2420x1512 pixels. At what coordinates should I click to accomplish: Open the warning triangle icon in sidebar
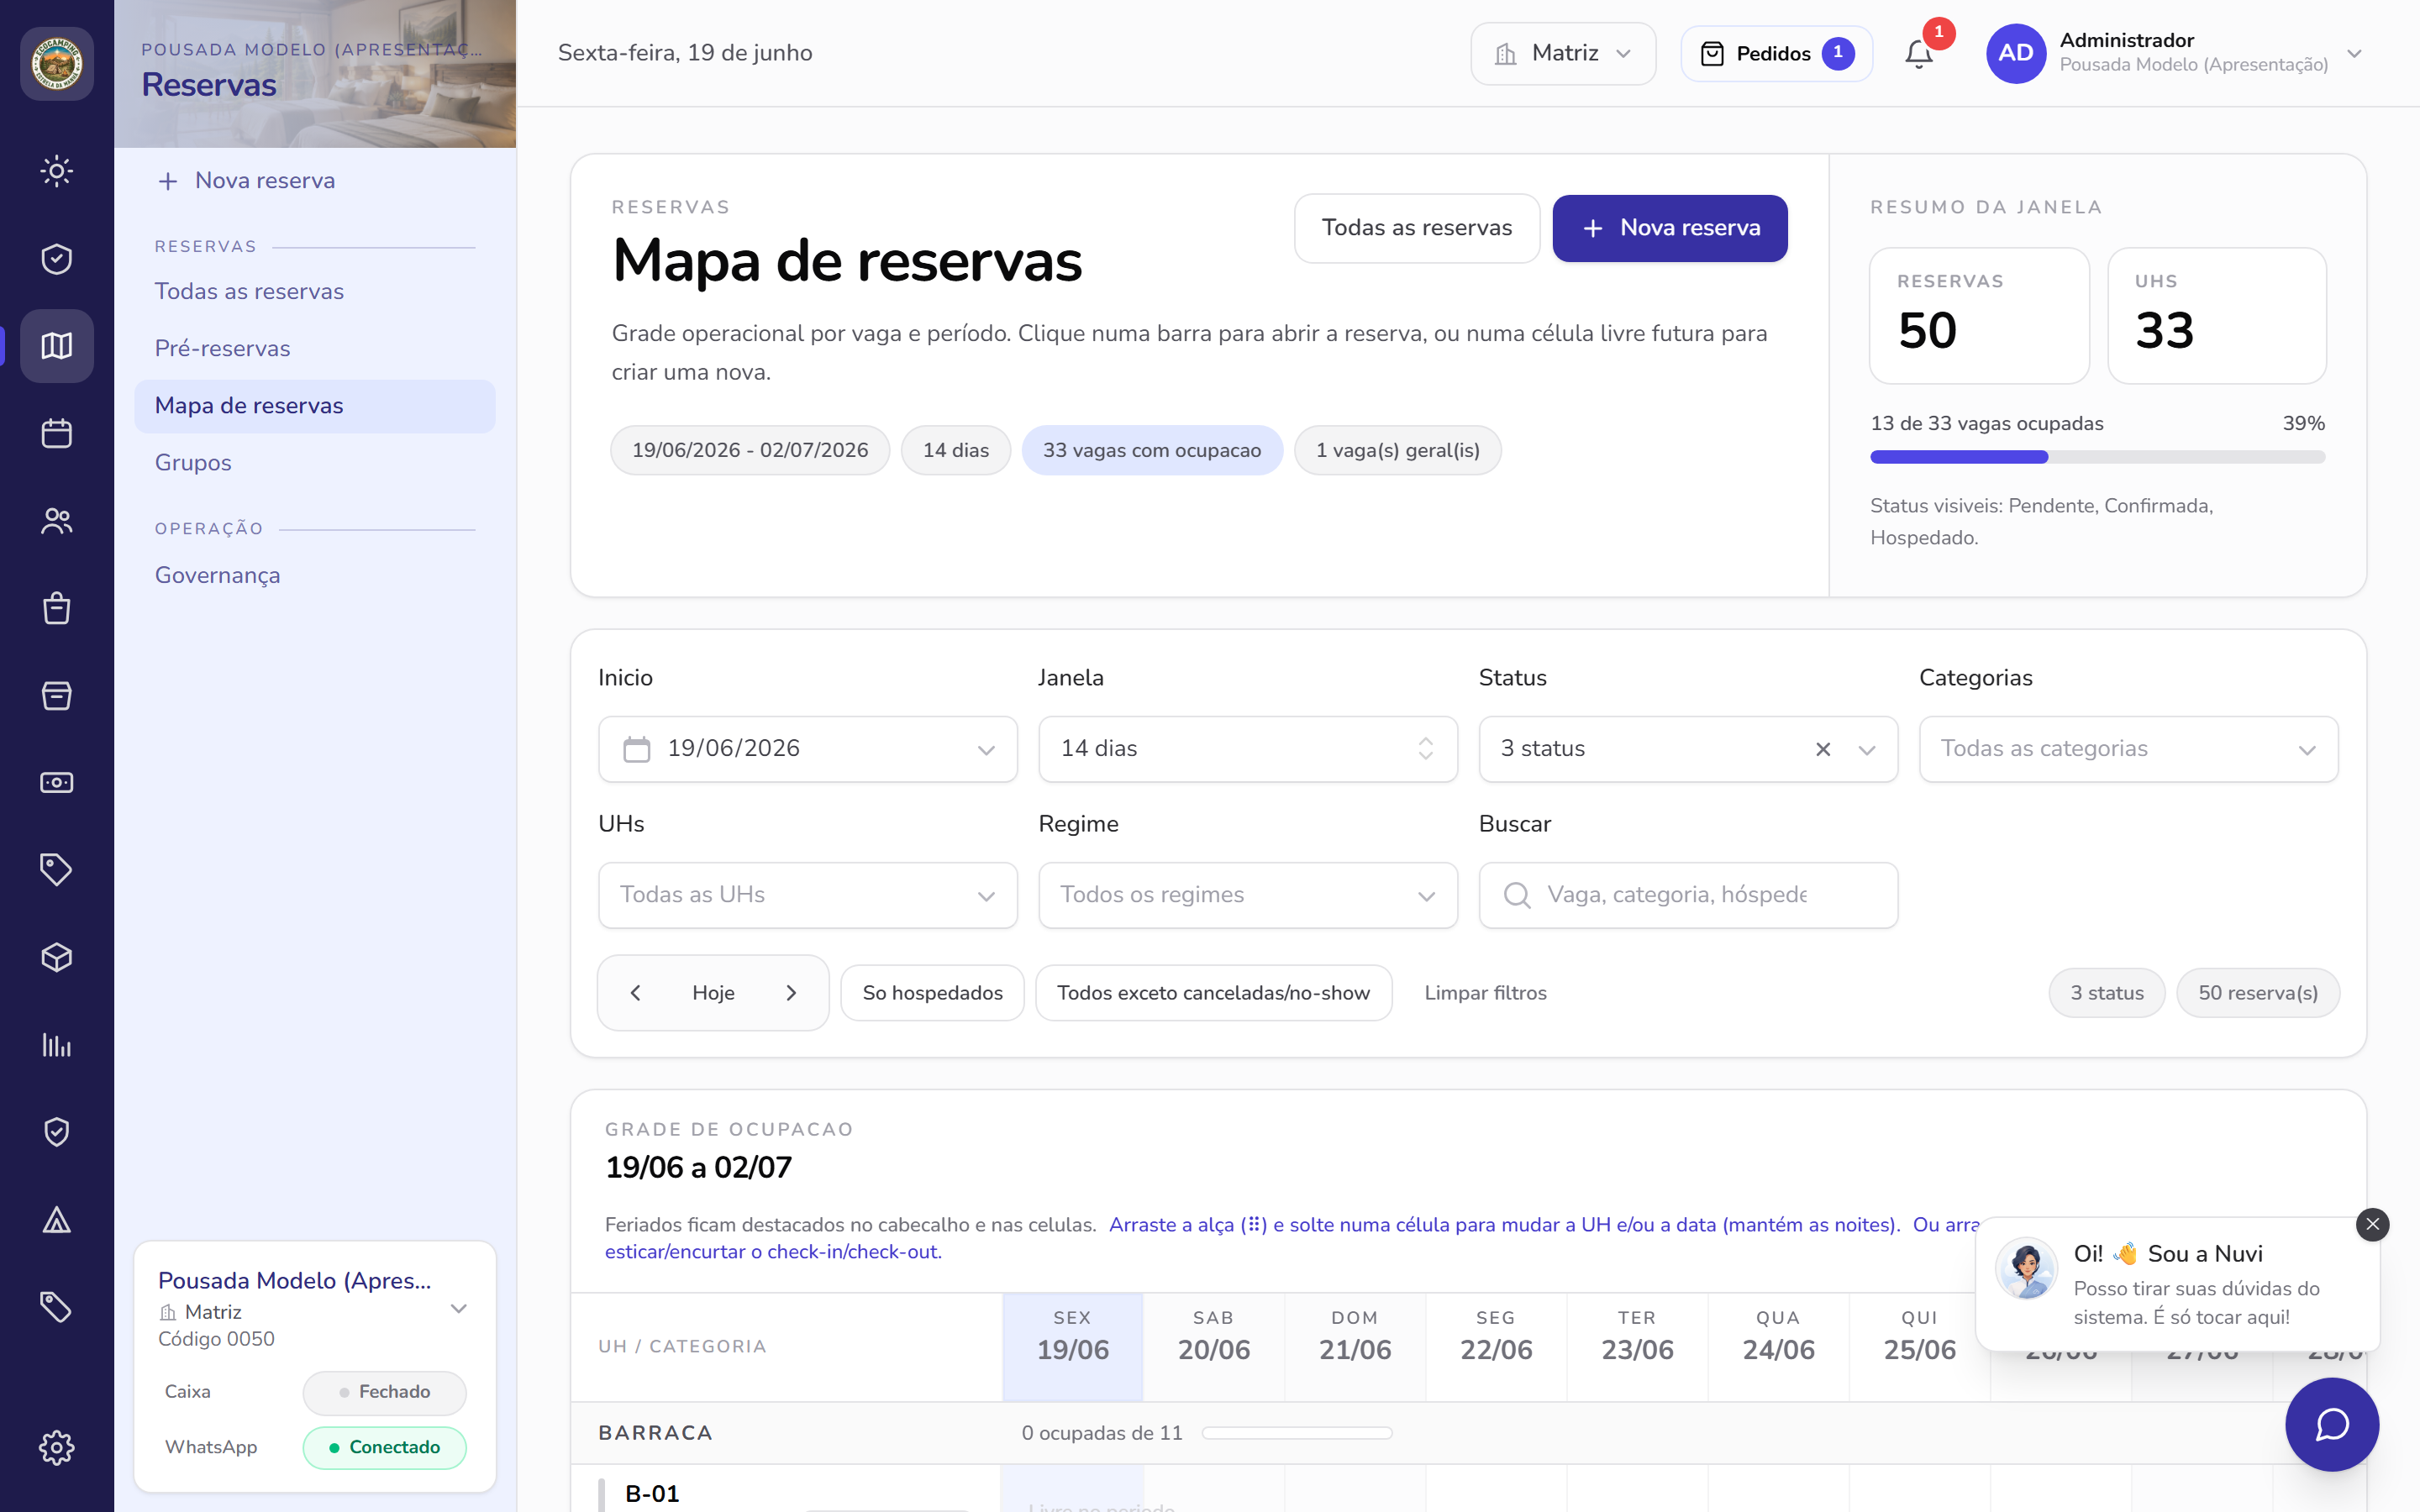tap(57, 1219)
